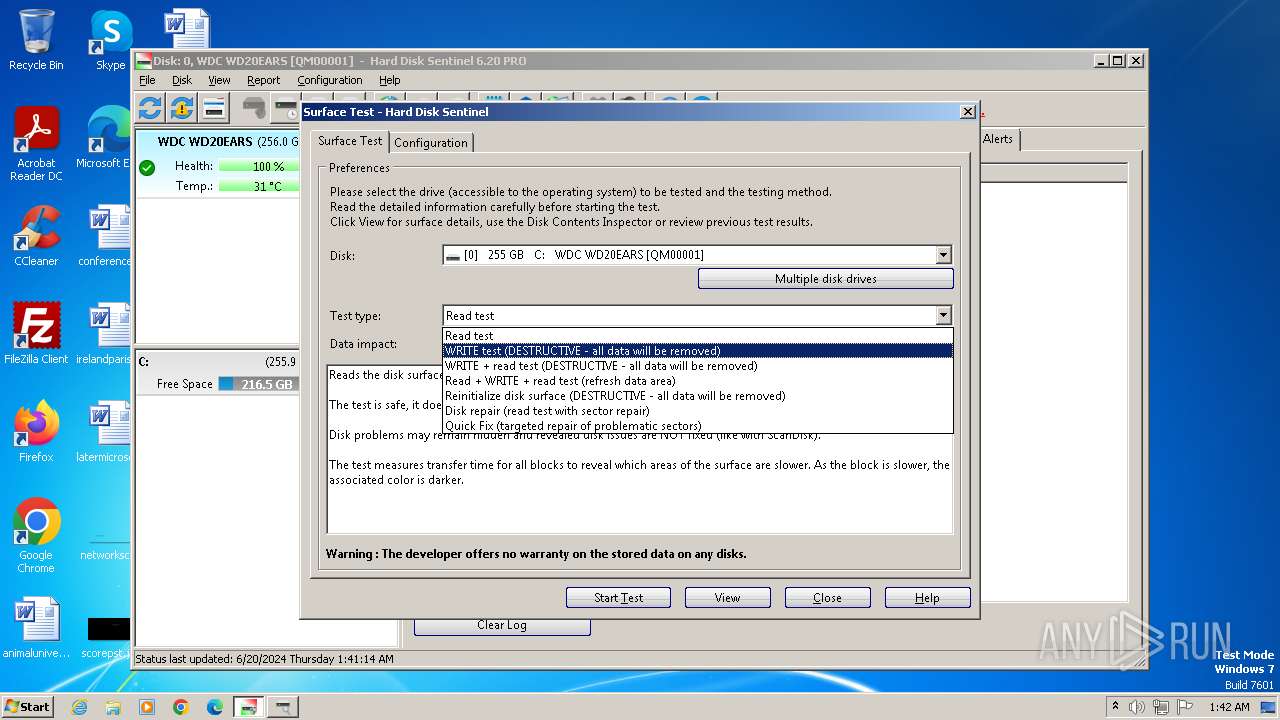Open Recycle Bin on the desktop
Viewport: 1280px width, 720px height.
click(36, 40)
